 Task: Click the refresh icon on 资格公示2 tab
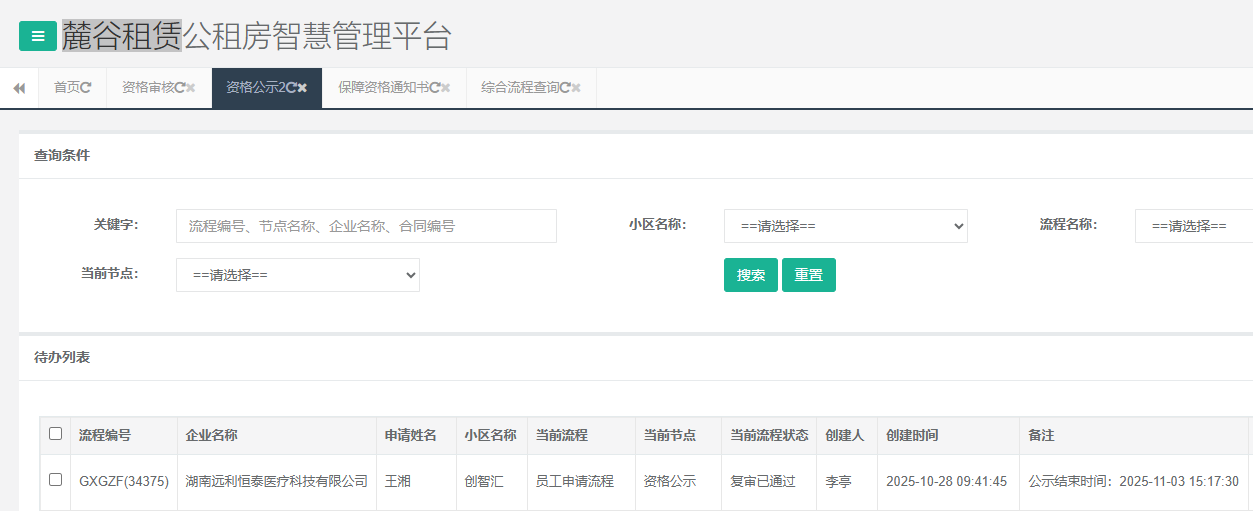(x=290, y=88)
